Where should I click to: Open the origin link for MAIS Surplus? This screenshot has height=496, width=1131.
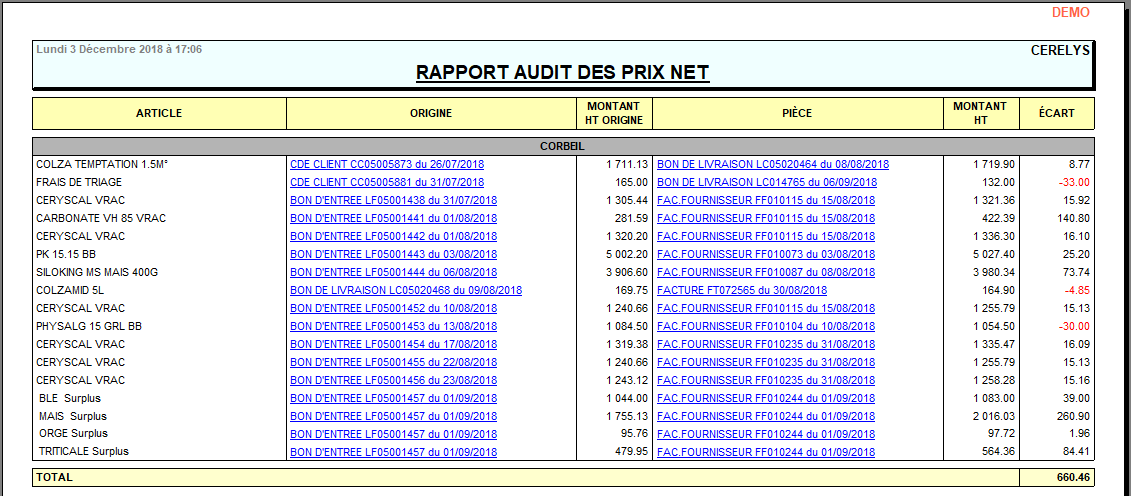(x=393, y=416)
